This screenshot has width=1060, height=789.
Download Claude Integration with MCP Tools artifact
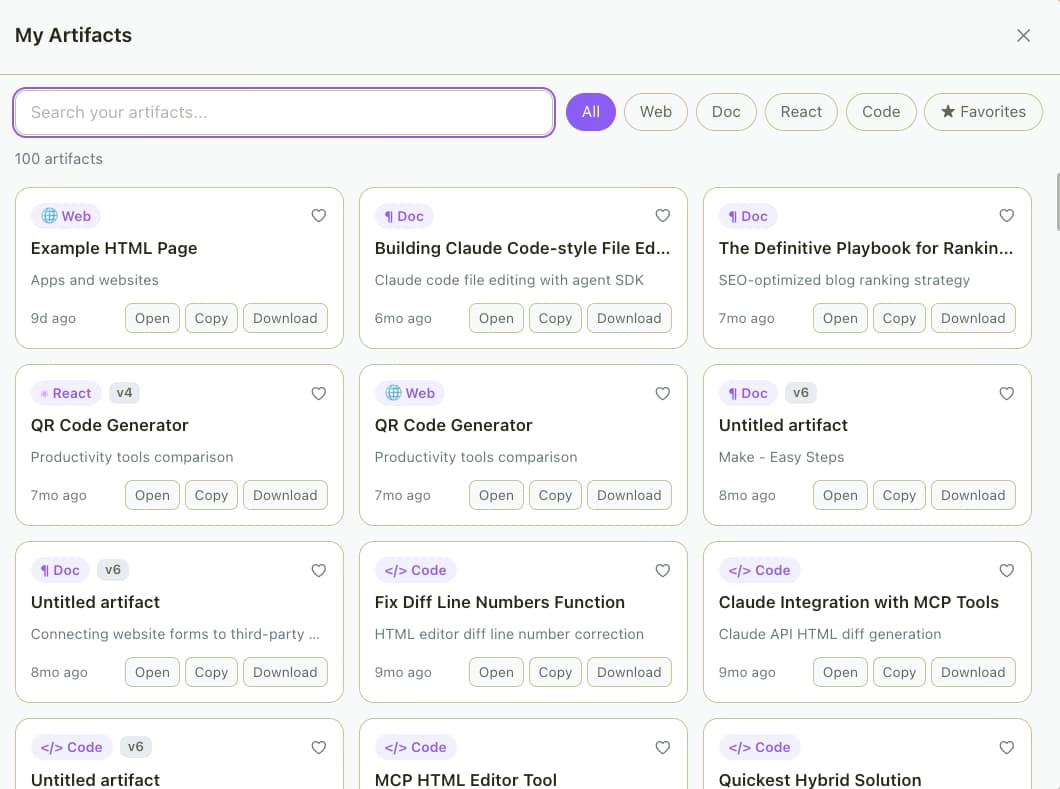[x=973, y=673]
